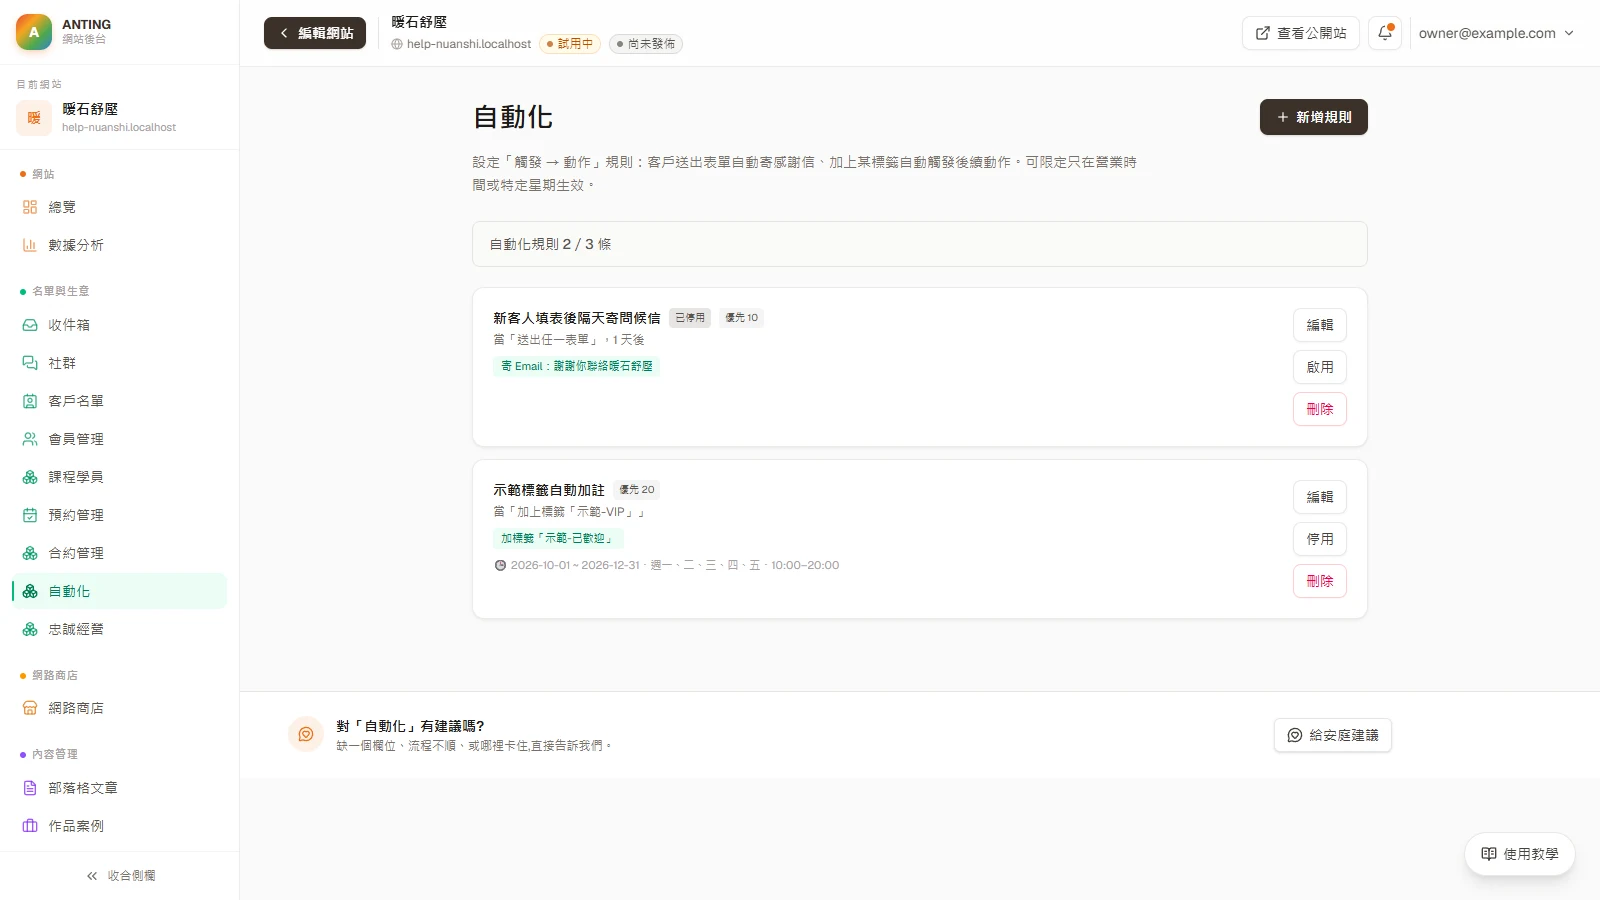The image size is (1600, 900).
Task: Click the 網路商店 storefront icon
Action: pyautogui.click(x=30, y=708)
